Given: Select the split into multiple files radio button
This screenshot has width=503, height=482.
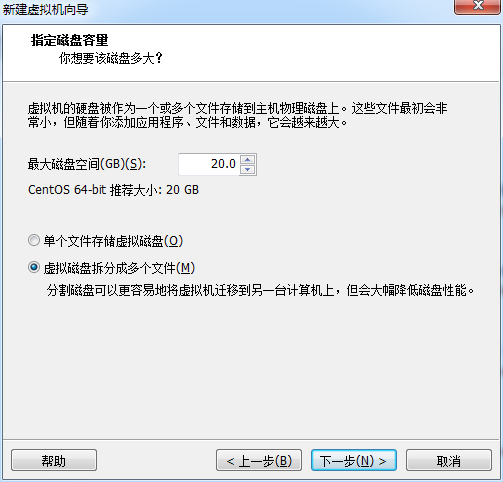Looking at the screenshot, I should click(x=34, y=267).
